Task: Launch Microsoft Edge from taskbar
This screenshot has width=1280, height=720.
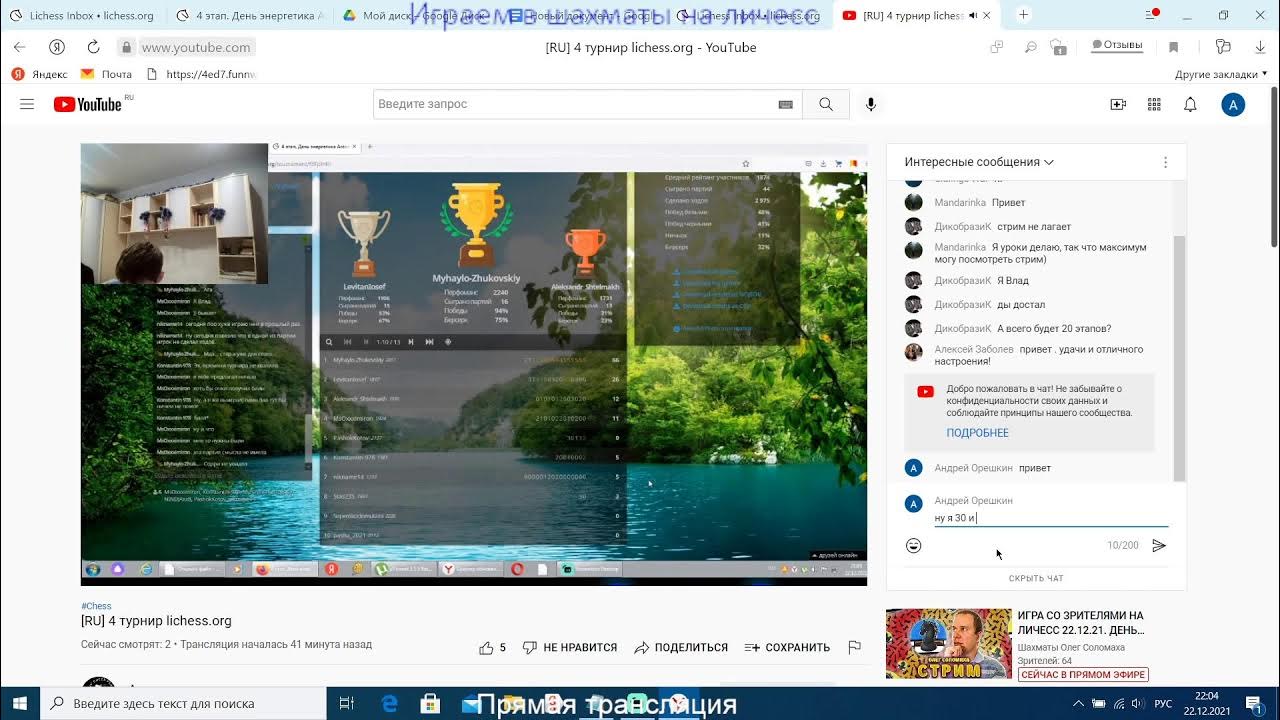Action: 390,703
